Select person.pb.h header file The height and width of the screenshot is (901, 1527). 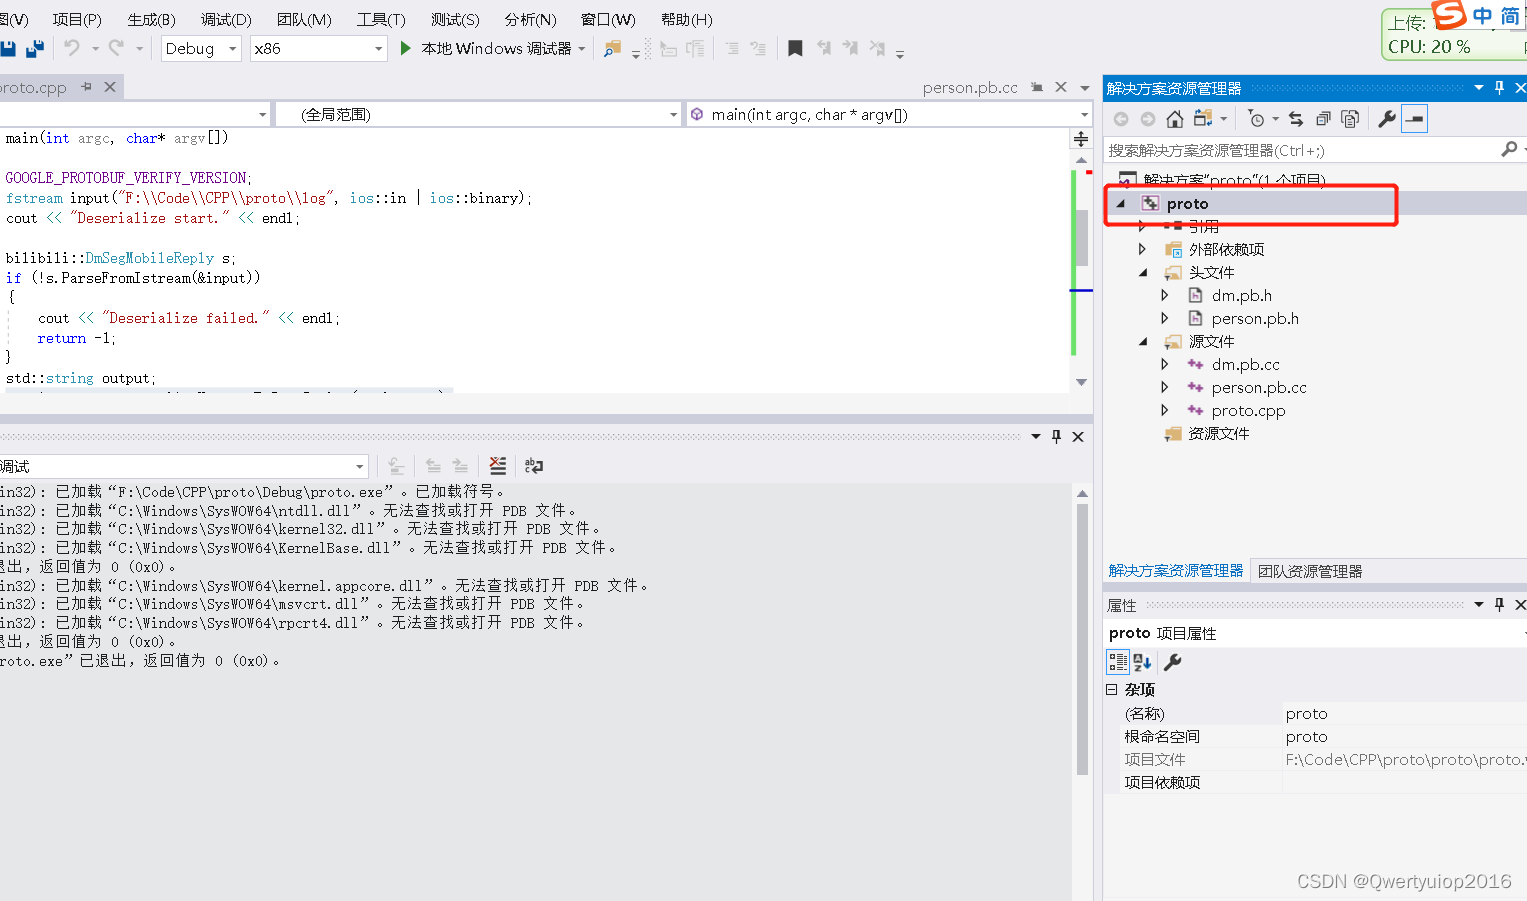(x=1255, y=319)
